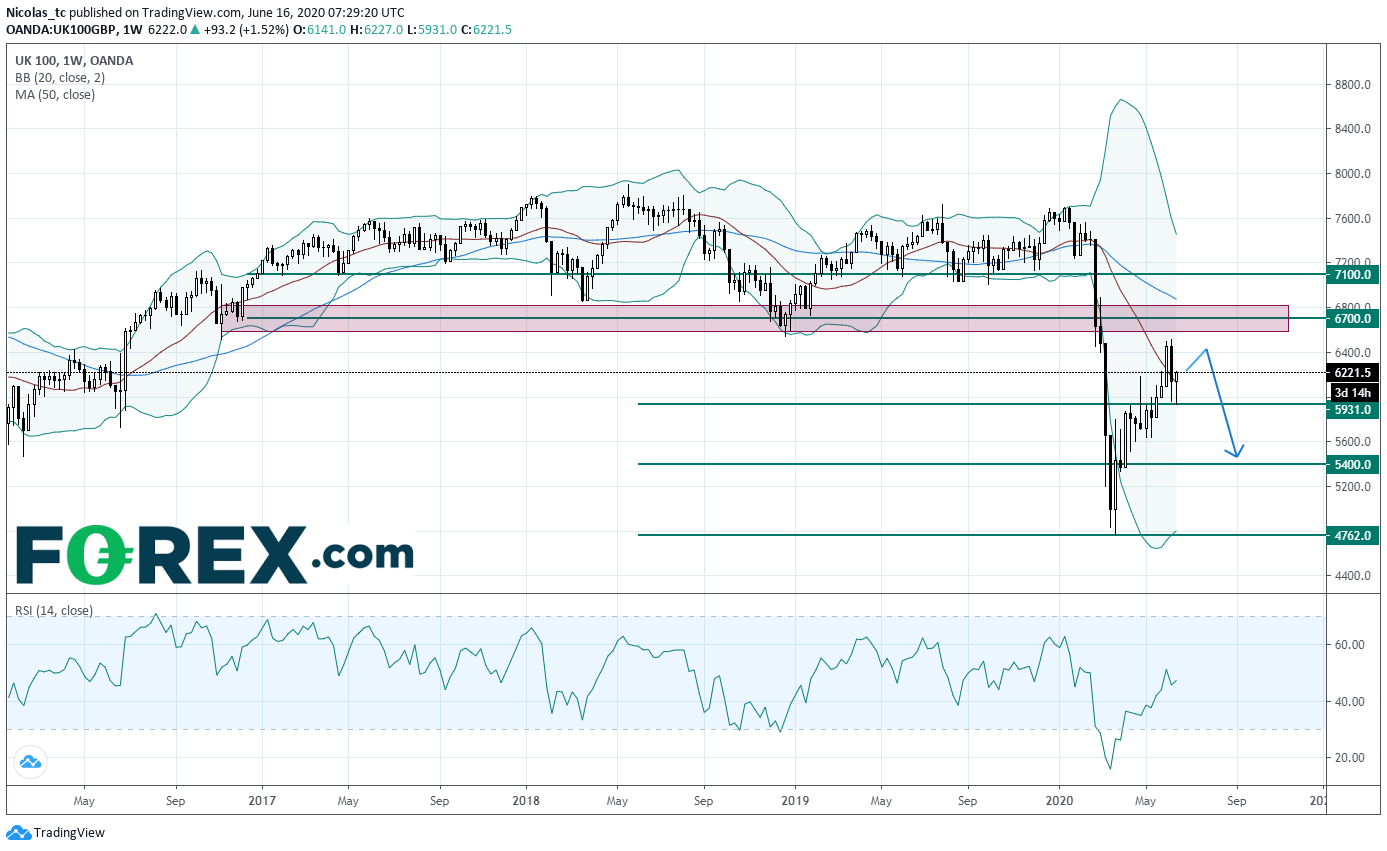Click the 3d 14h countdown label

pyautogui.click(x=1354, y=391)
